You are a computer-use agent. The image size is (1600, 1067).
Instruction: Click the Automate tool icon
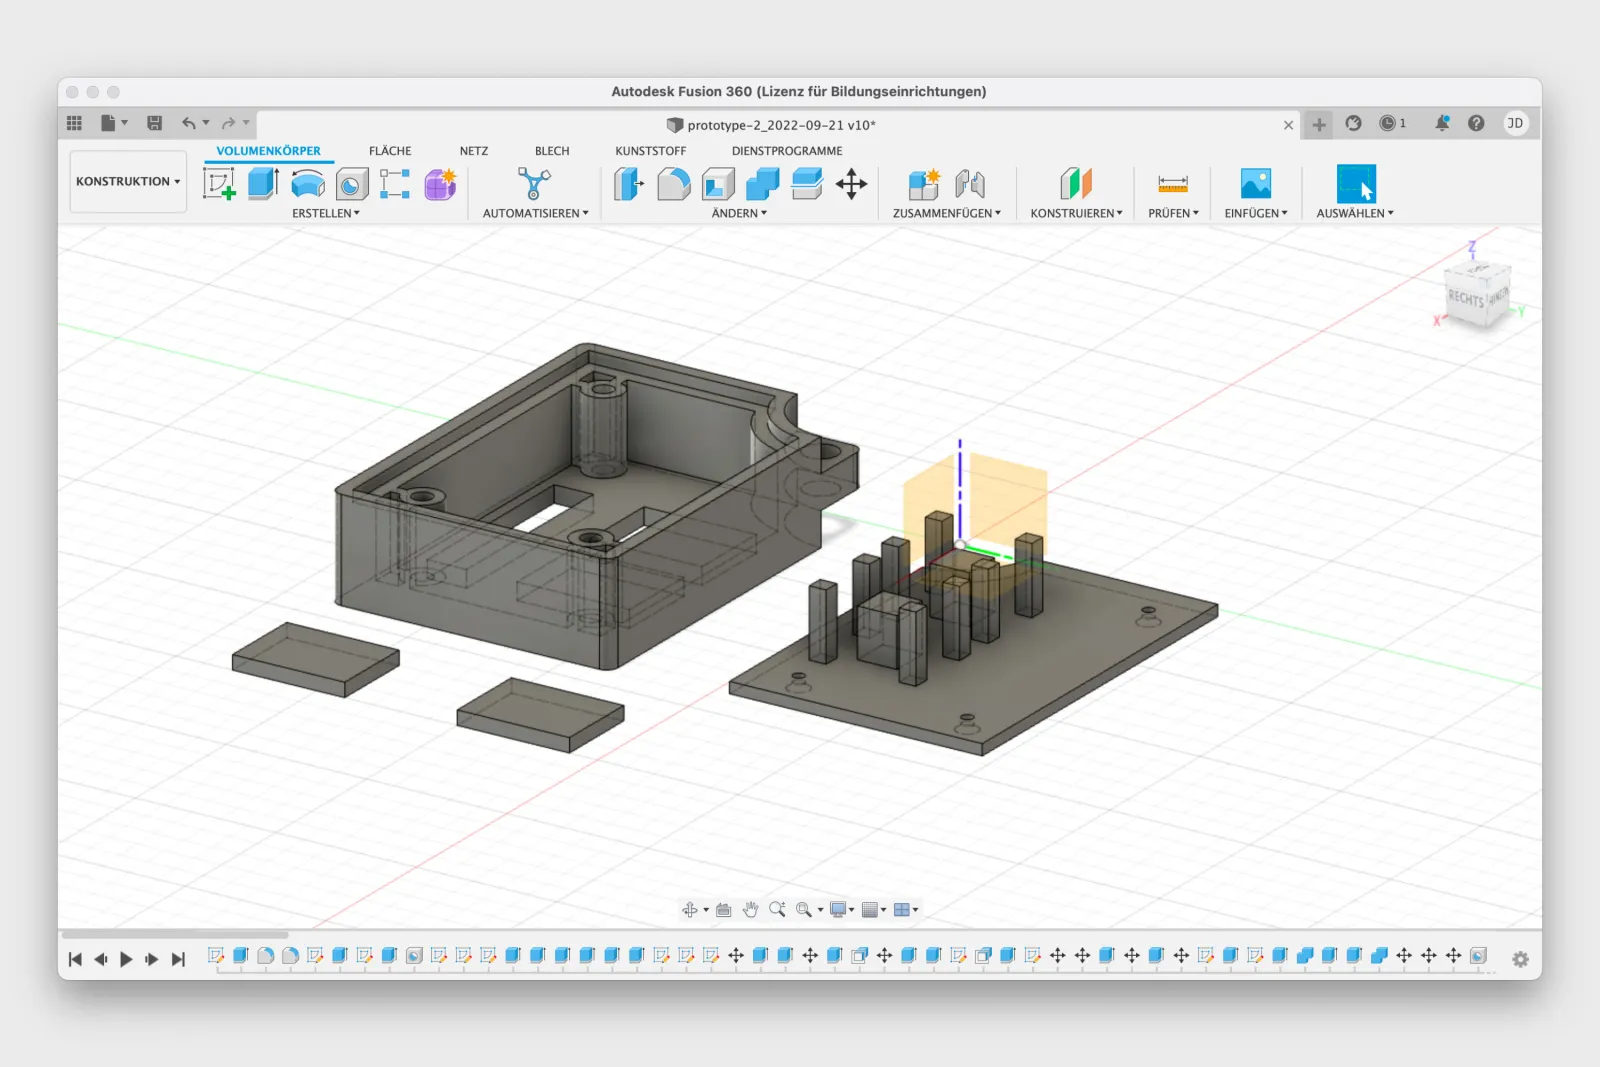(x=534, y=184)
